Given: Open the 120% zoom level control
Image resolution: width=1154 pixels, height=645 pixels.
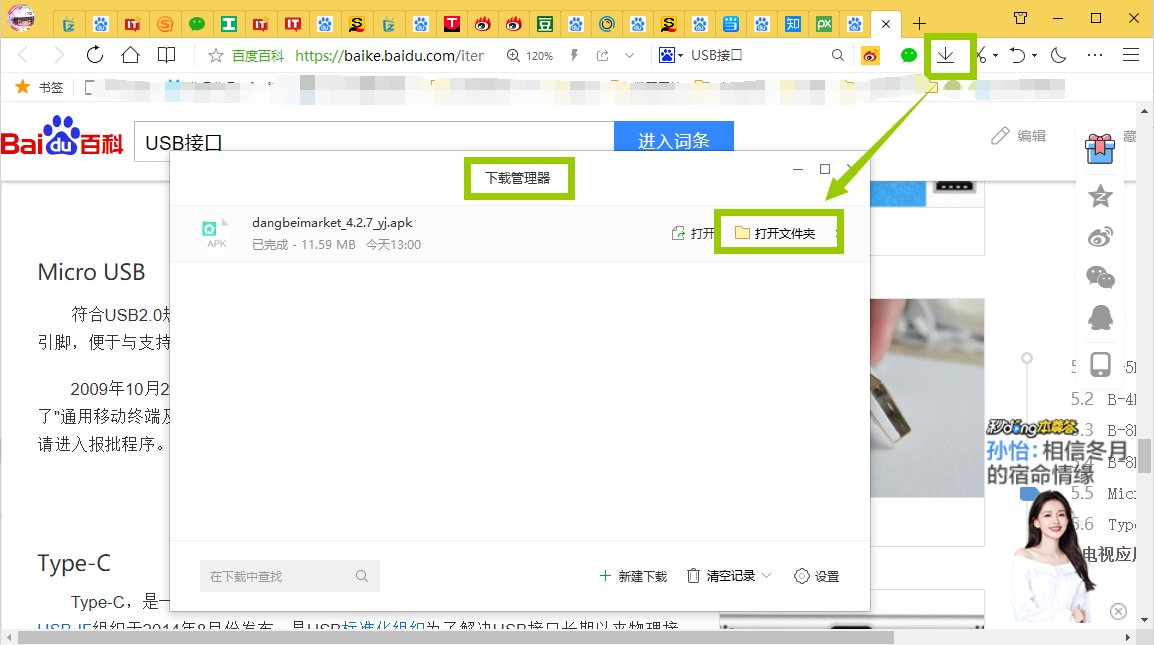Looking at the screenshot, I should [x=530, y=55].
